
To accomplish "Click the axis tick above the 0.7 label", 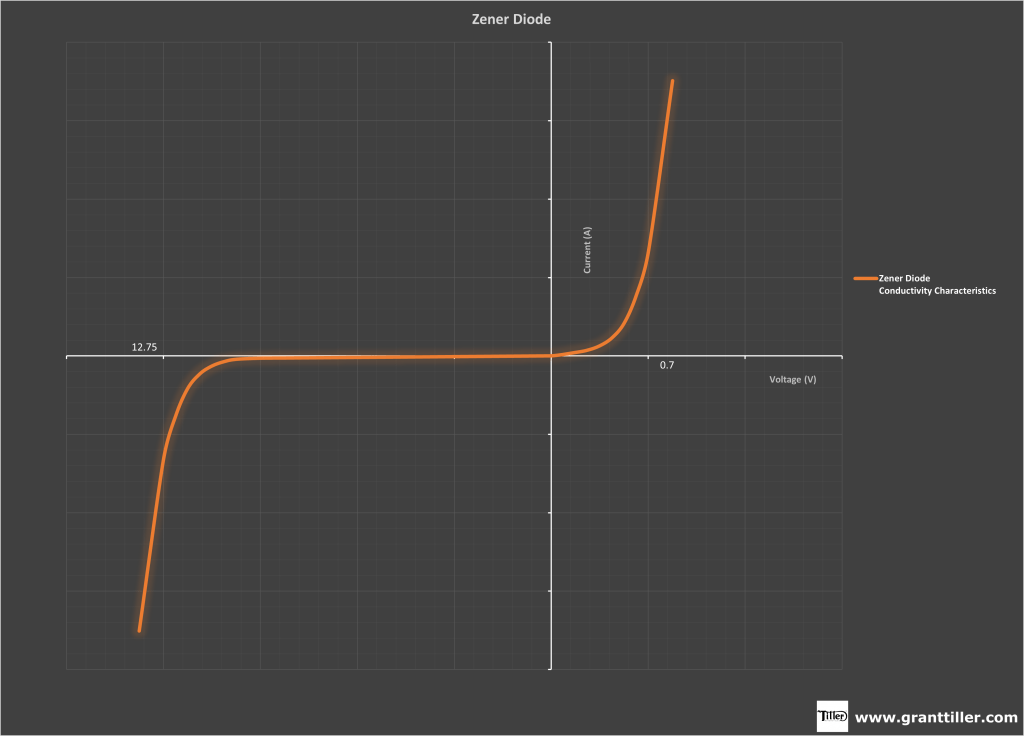I will pos(648,355).
